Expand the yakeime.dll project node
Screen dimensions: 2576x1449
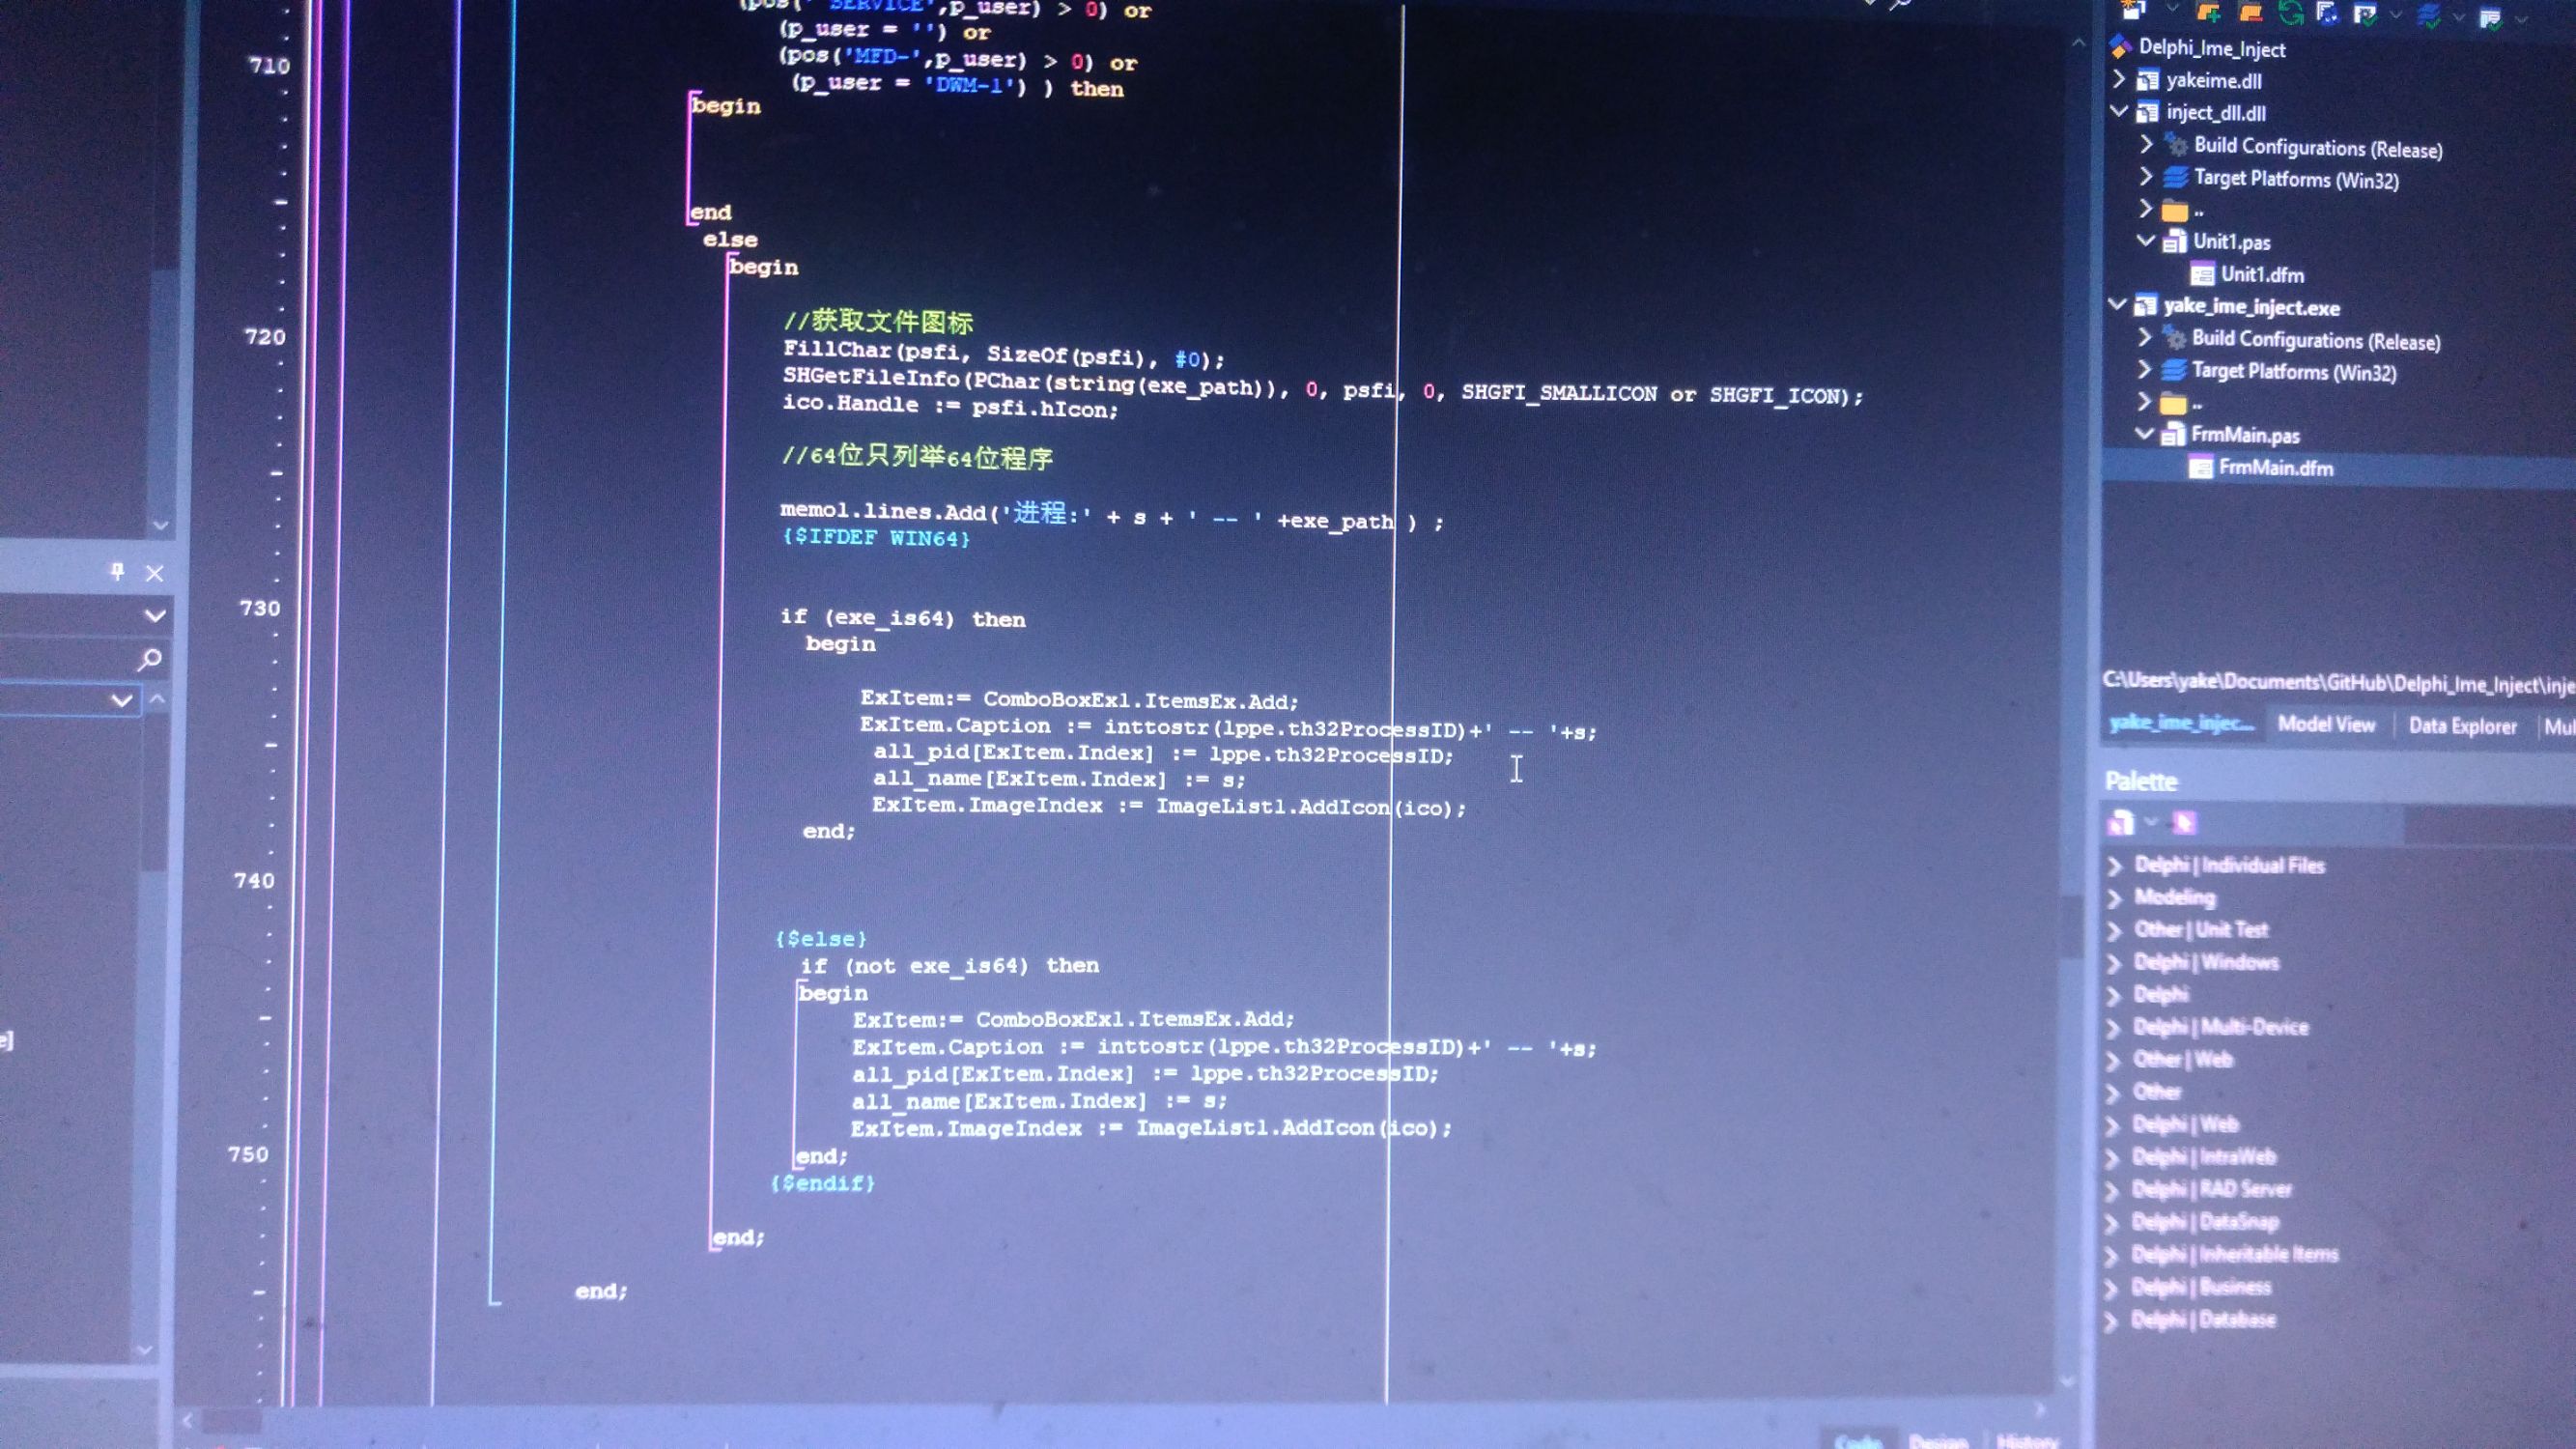[2119, 78]
